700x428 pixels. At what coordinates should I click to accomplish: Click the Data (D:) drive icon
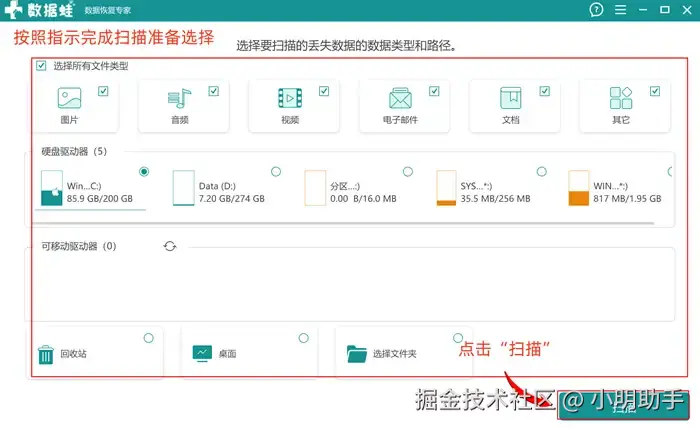coord(183,188)
